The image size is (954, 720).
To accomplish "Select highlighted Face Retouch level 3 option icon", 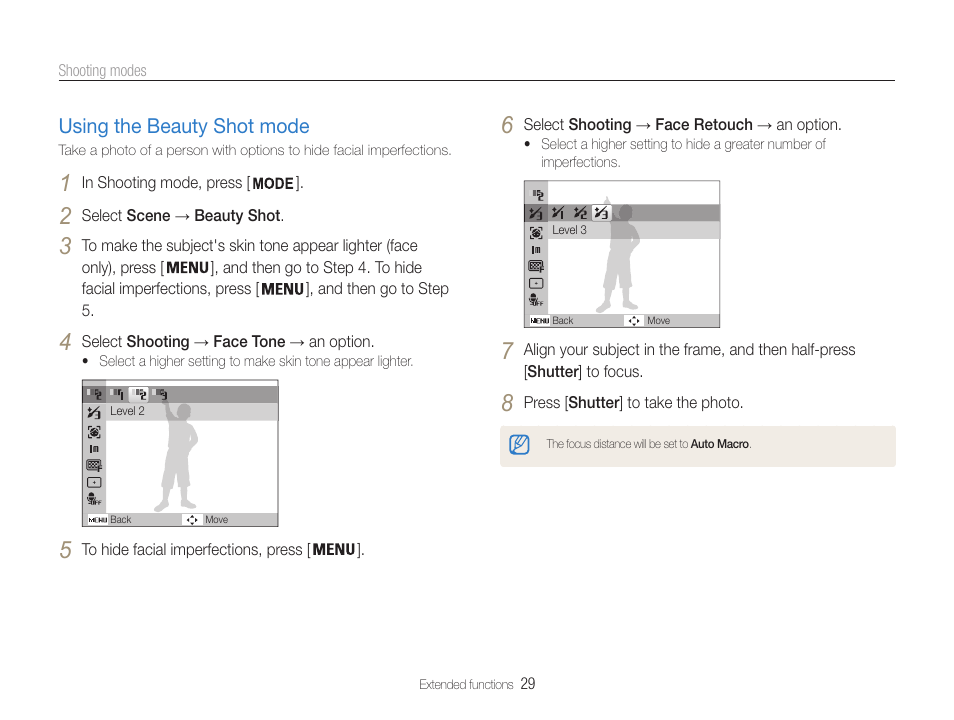I will tap(601, 212).
